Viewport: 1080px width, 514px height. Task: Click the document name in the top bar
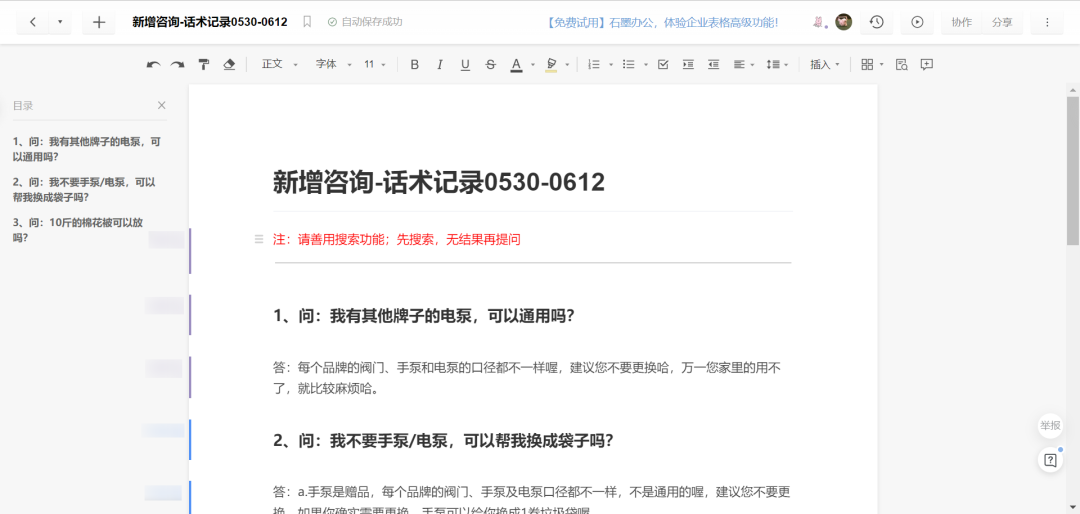pyautogui.click(x=210, y=22)
